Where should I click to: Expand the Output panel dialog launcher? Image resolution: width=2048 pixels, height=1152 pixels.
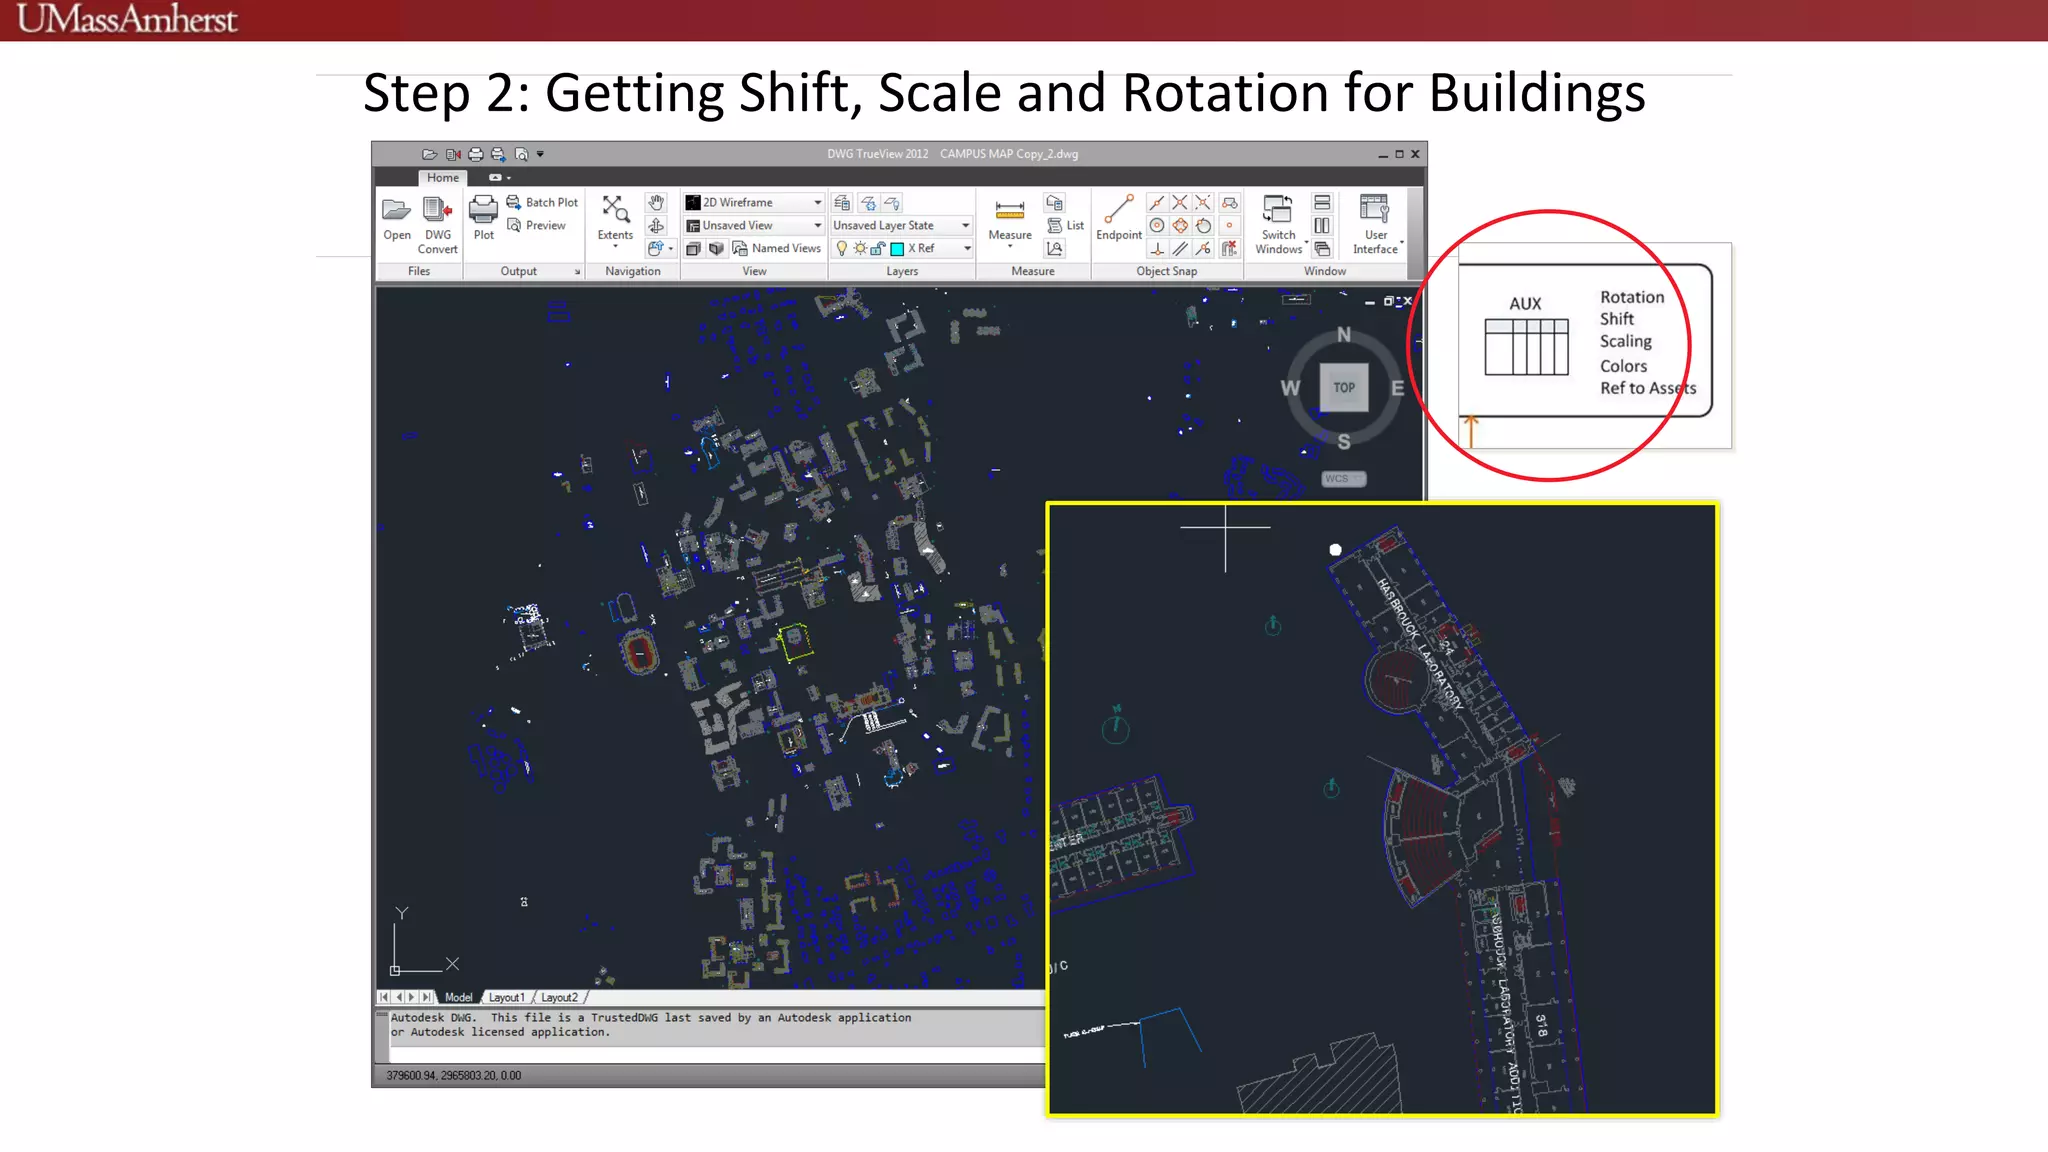click(x=577, y=272)
